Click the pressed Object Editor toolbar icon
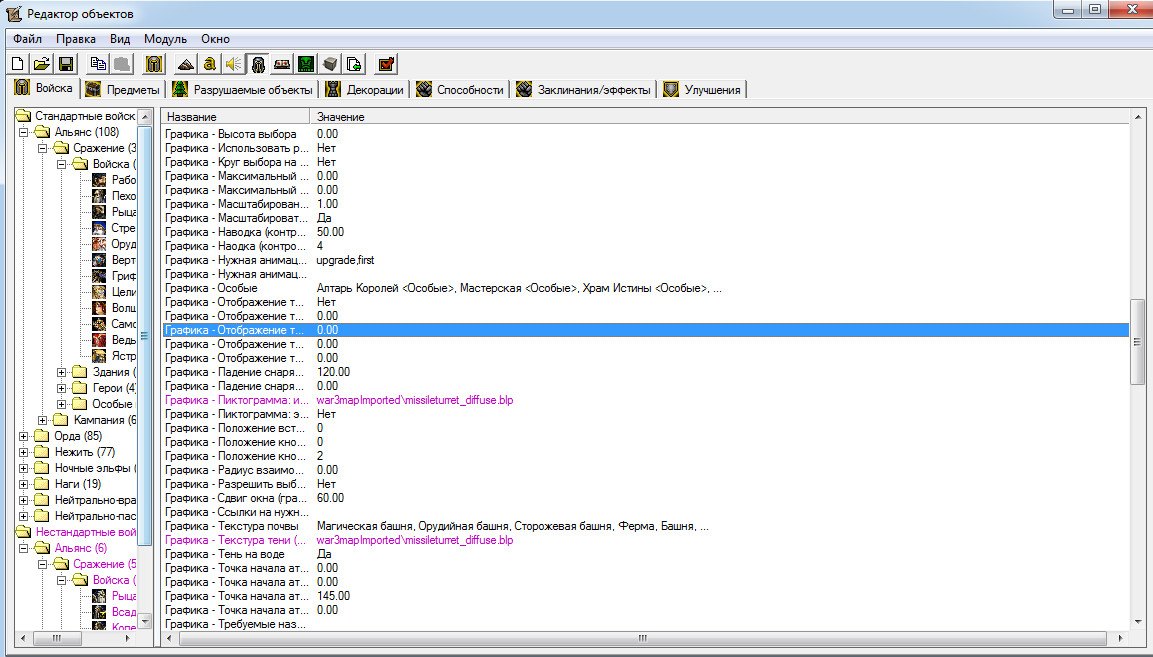 tap(257, 64)
